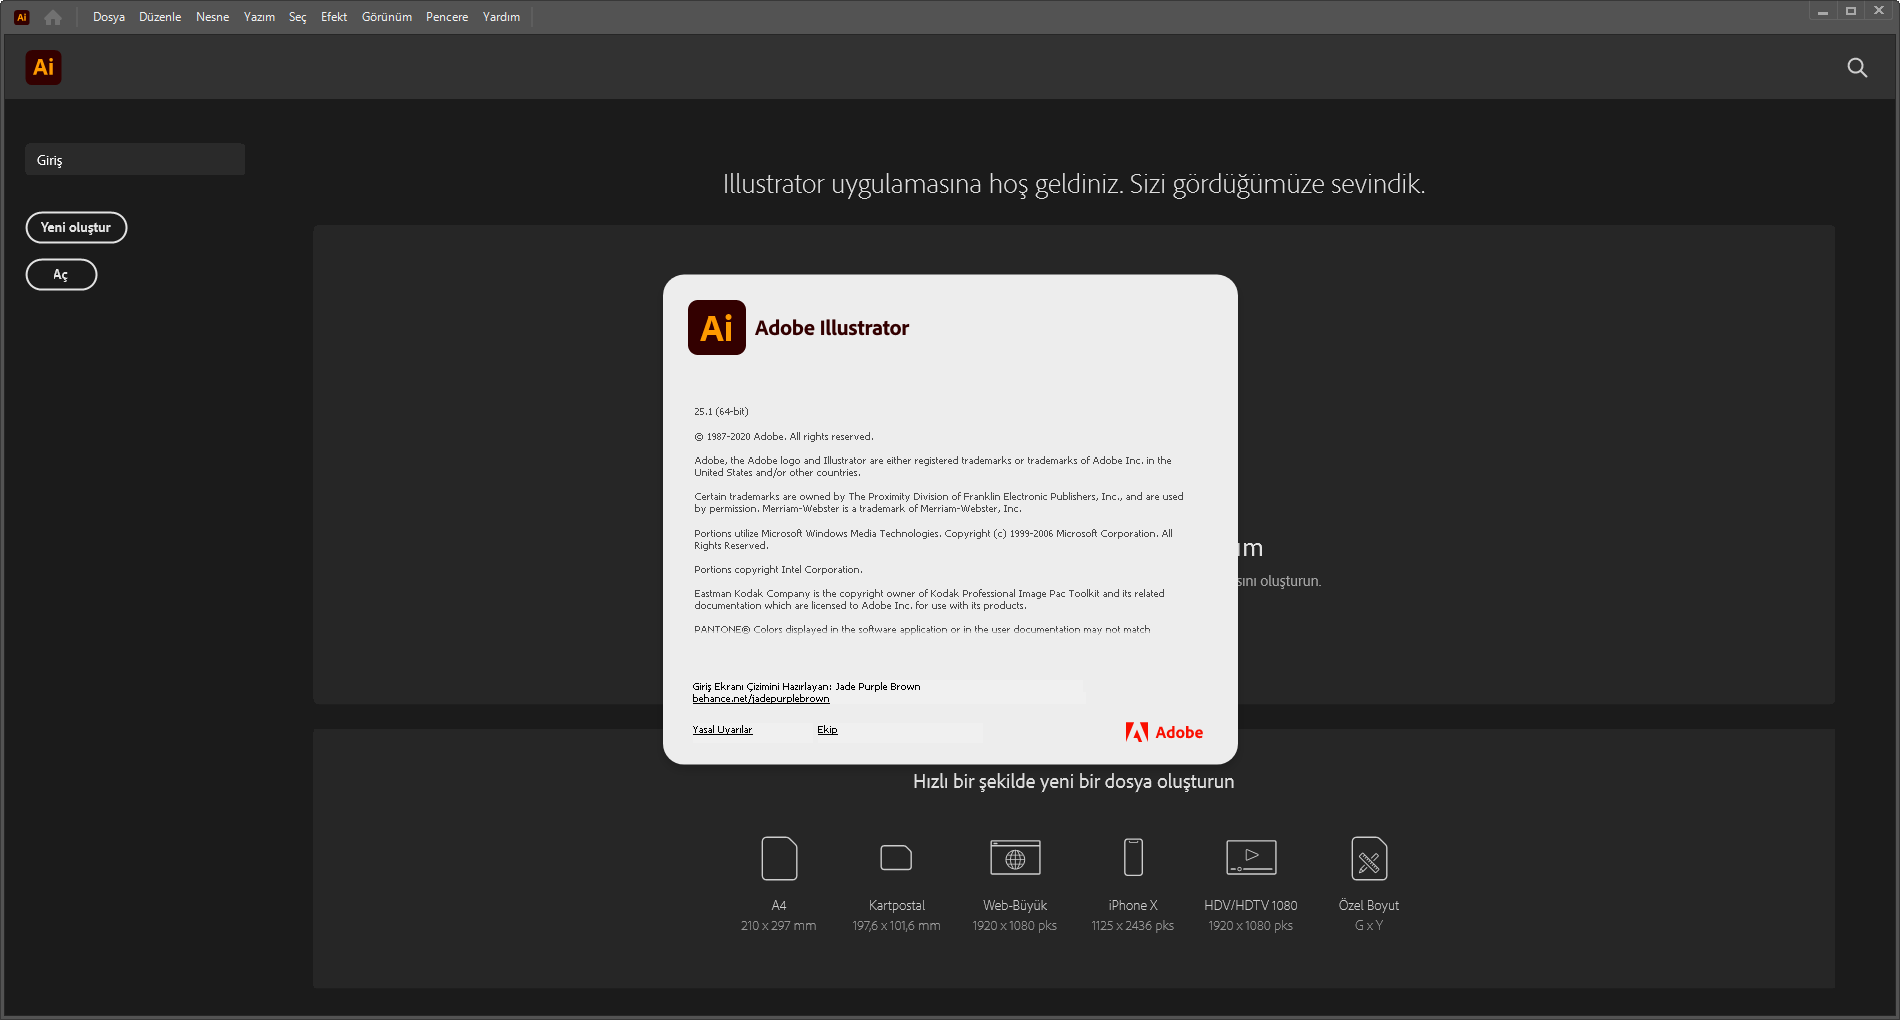
Task: Open the Dosya menu
Action: tap(109, 17)
